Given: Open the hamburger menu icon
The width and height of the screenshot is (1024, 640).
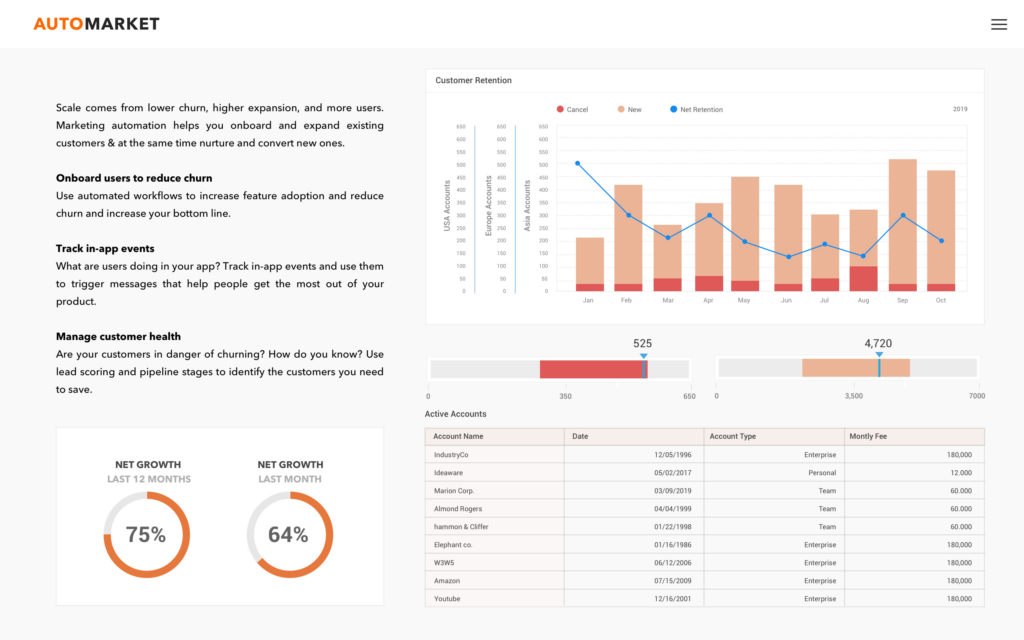Looking at the screenshot, I should (x=998, y=24).
